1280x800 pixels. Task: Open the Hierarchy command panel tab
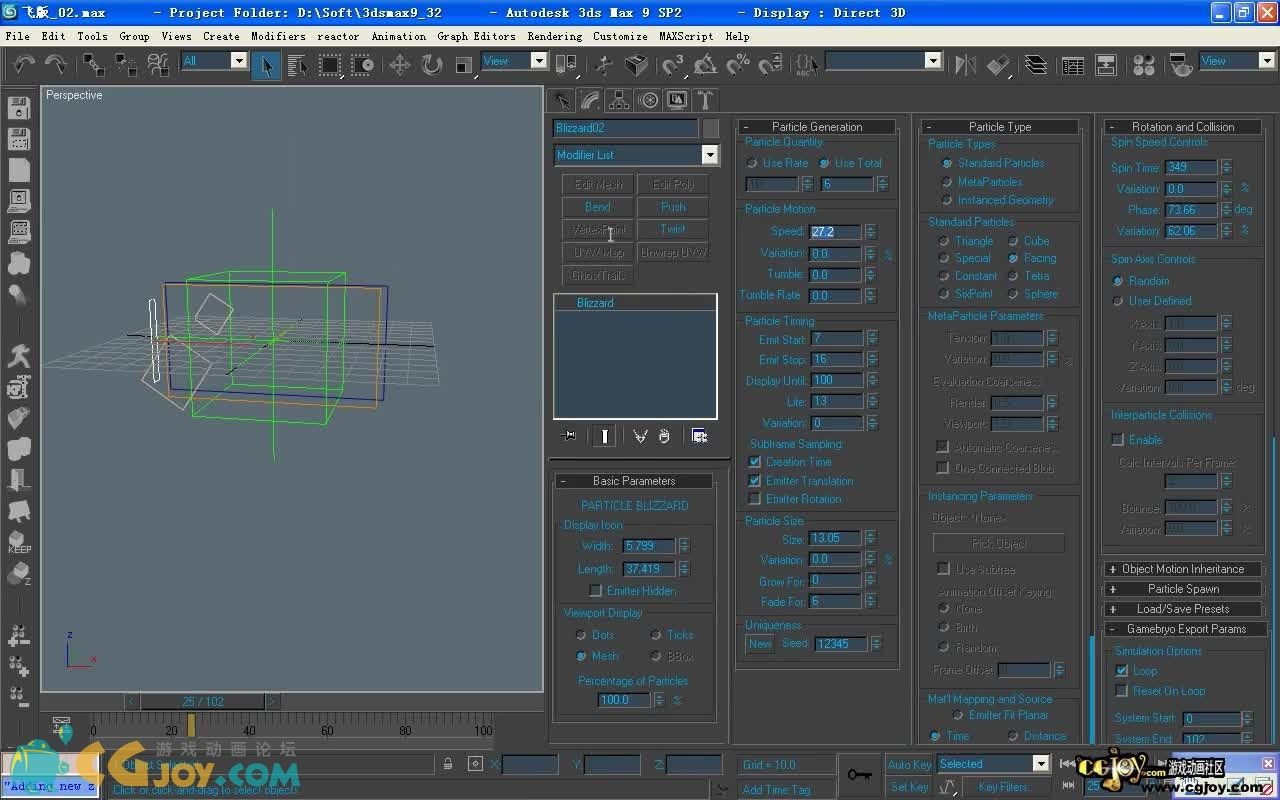pyautogui.click(x=619, y=100)
